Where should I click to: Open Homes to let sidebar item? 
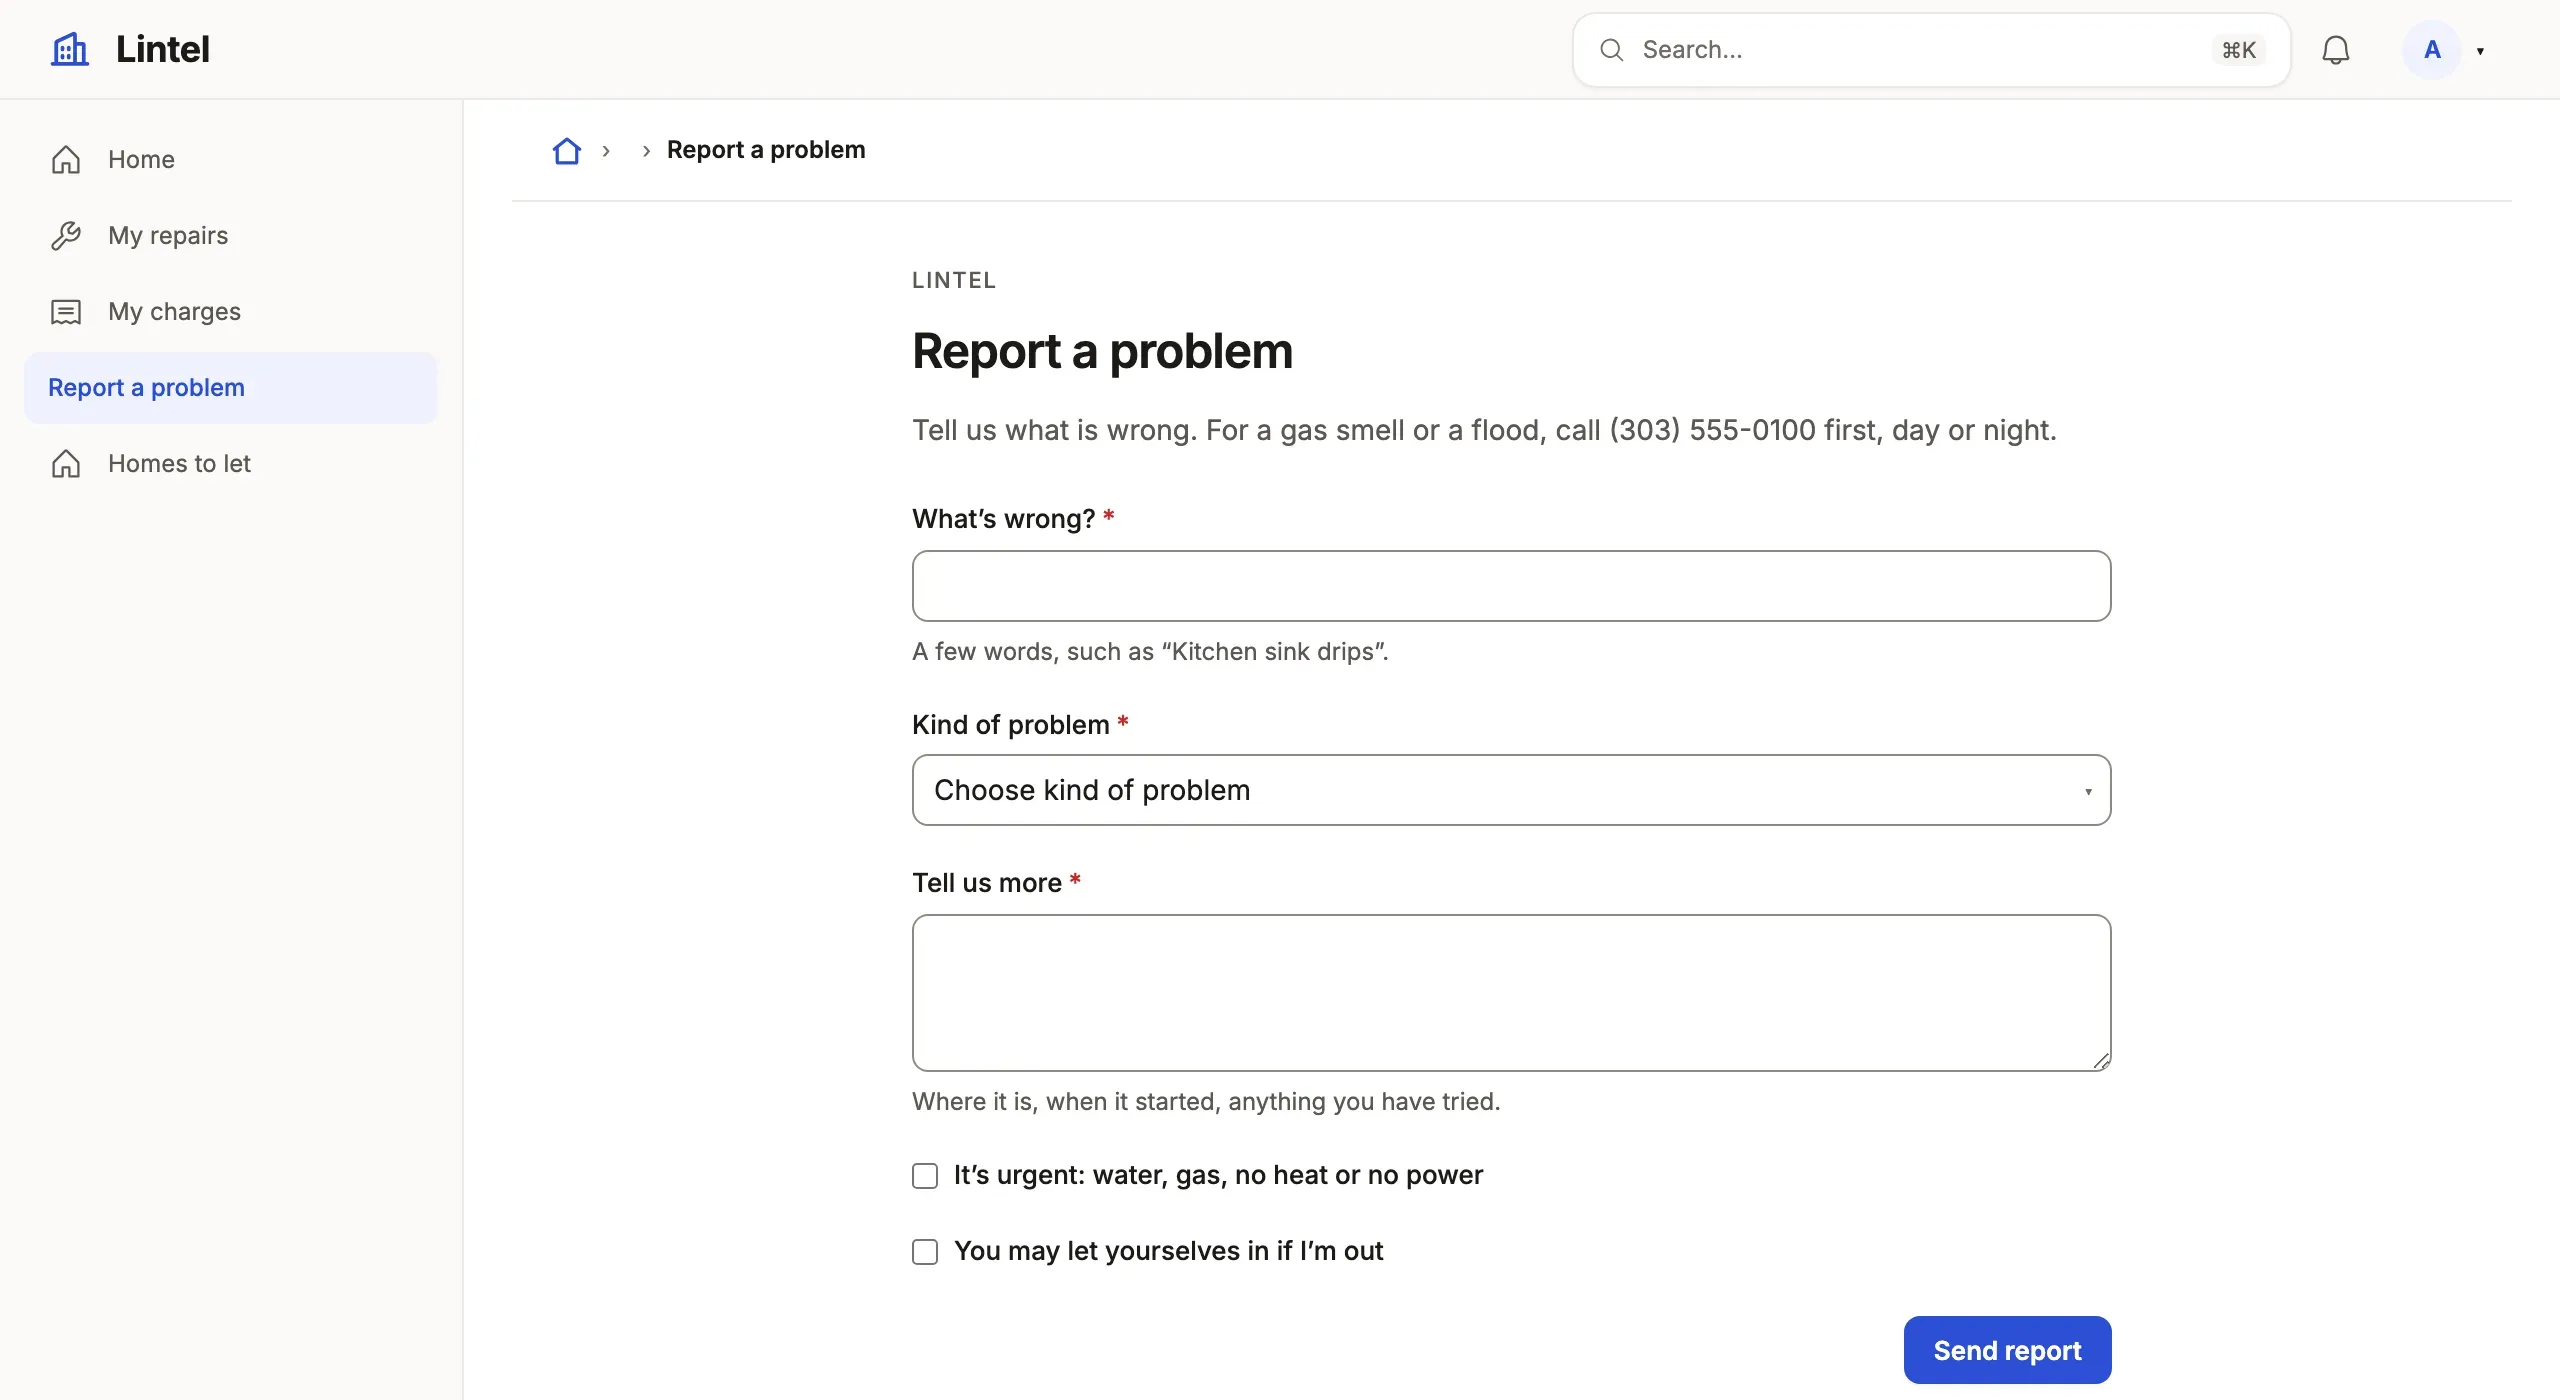(x=231, y=464)
